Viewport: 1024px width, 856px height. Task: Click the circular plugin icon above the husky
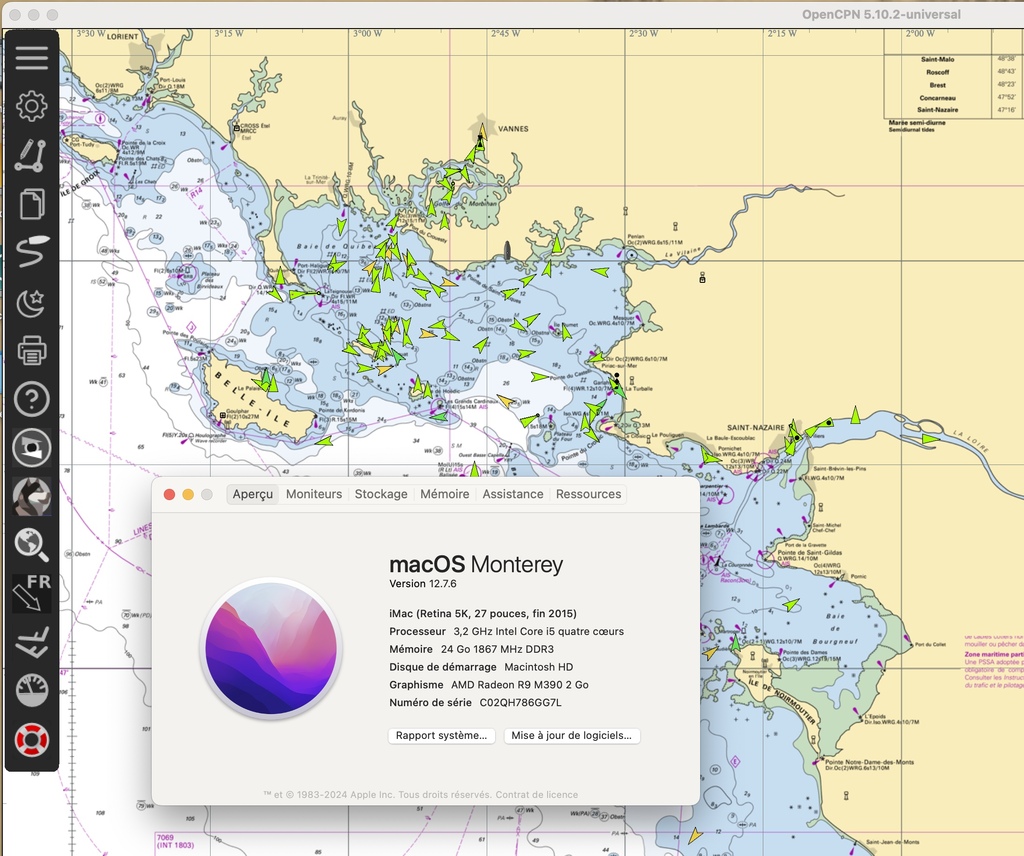coord(32,447)
